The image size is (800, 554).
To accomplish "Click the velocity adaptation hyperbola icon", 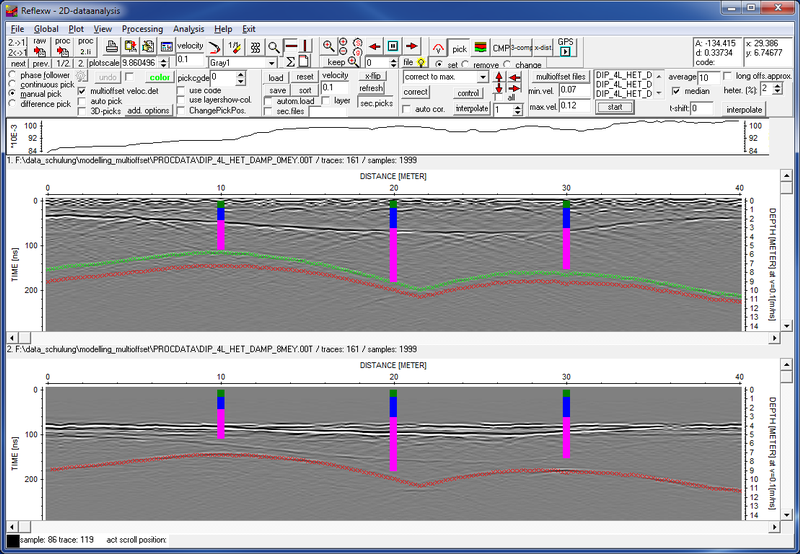I will (215, 47).
